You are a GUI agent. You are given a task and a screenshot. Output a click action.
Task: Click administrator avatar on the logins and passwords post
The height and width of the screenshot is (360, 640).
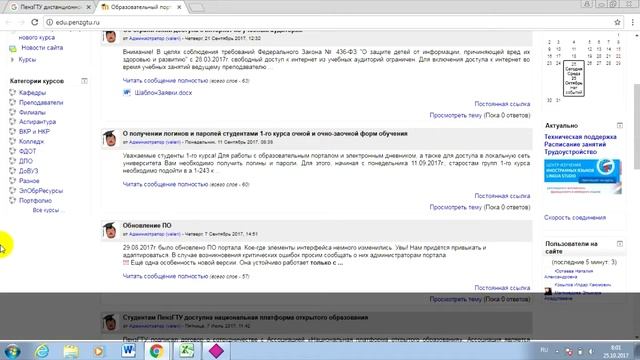pos(109,138)
